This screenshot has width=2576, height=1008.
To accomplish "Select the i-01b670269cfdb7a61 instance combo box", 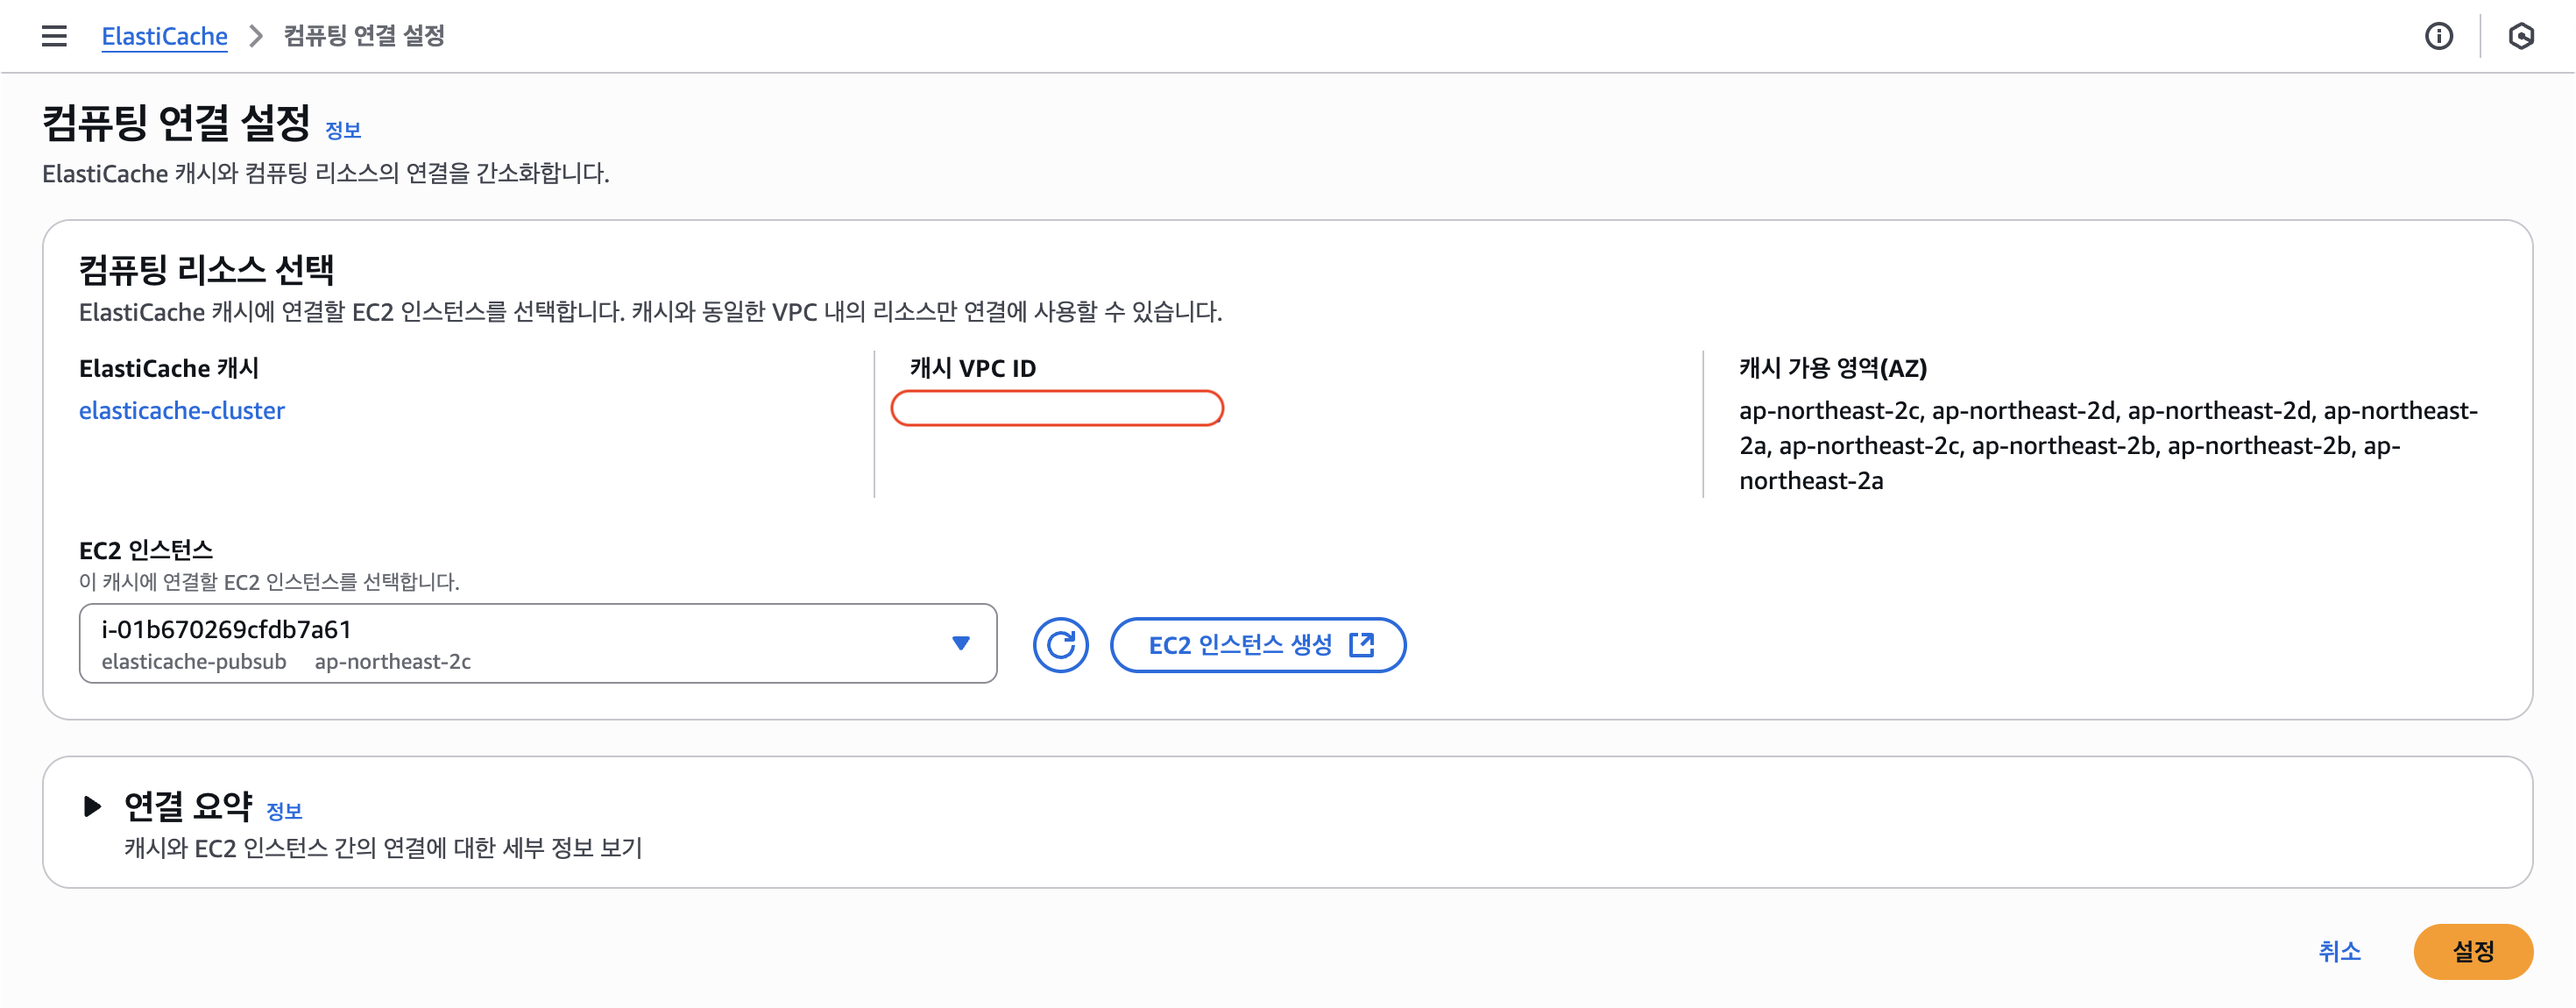I will click(x=538, y=643).
